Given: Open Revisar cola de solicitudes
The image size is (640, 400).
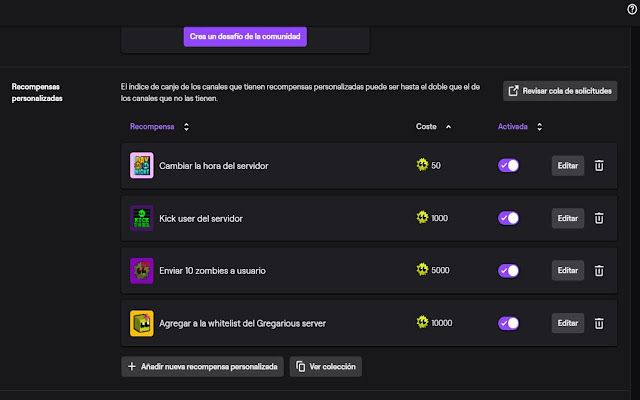Looking at the screenshot, I should point(560,91).
